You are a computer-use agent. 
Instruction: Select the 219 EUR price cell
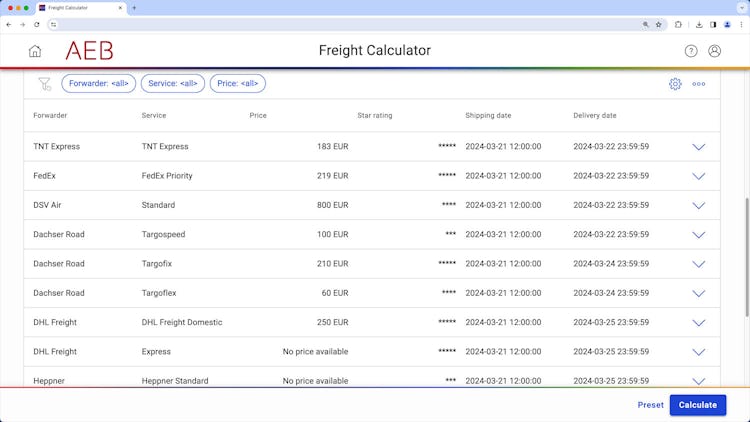(332, 176)
